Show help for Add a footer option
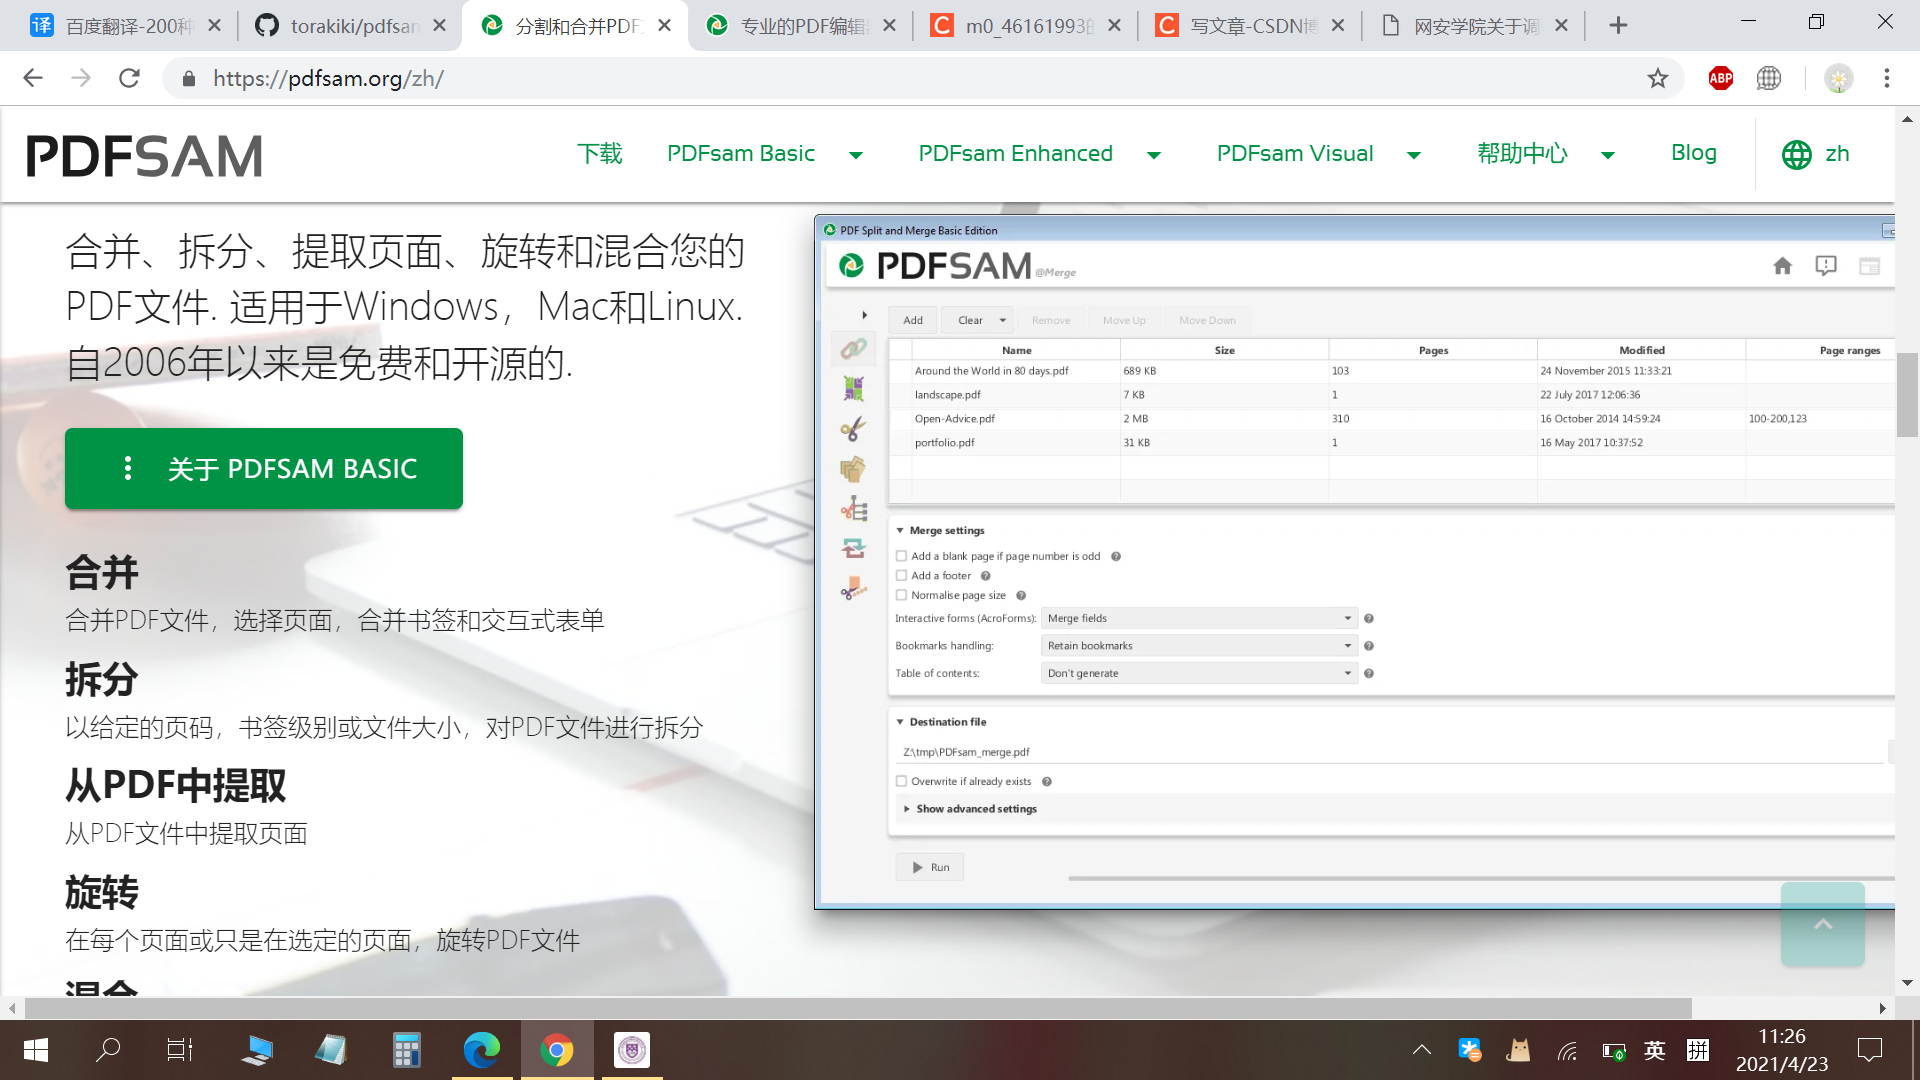Screen dimensions: 1920x1080 [985, 576]
